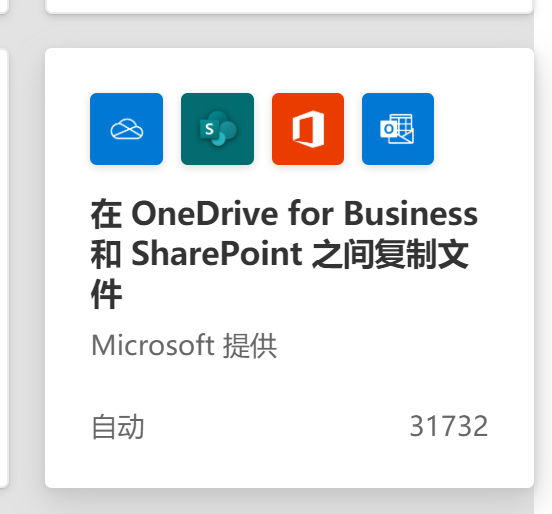This screenshot has width=552, height=514.
Task: Click the teal SharePoint icon
Action: pyautogui.click(x=217, y=129)
